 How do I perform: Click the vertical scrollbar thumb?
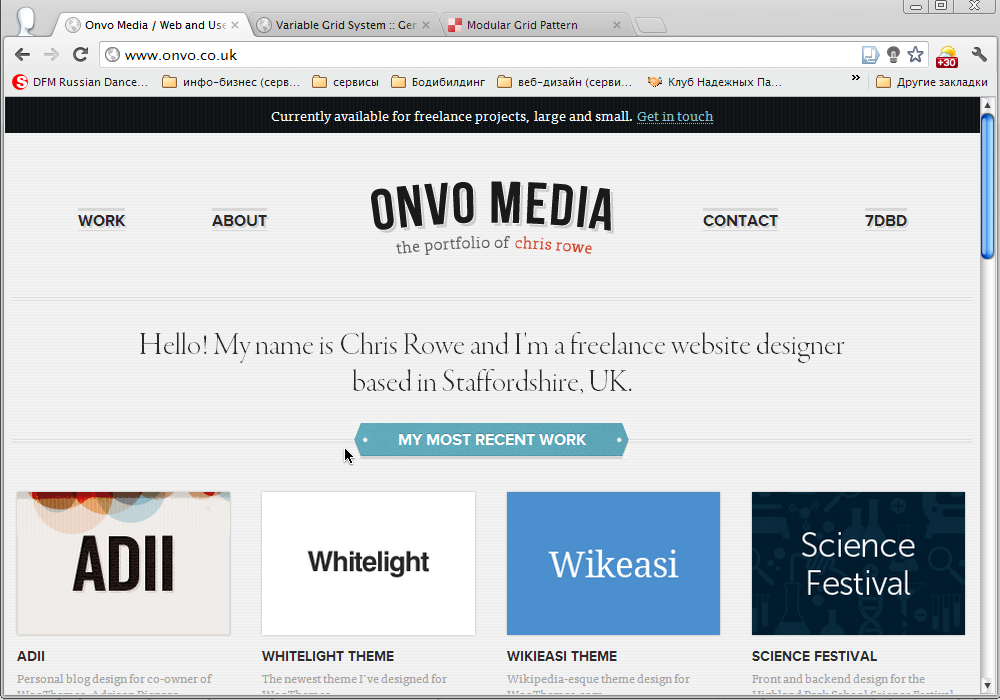pyautogui.click(x=987, y=186)
